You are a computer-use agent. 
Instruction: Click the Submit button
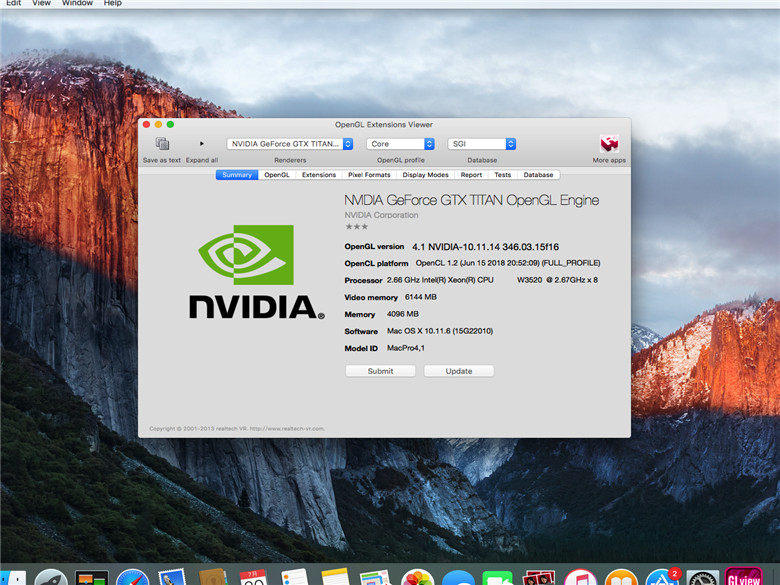381,371
